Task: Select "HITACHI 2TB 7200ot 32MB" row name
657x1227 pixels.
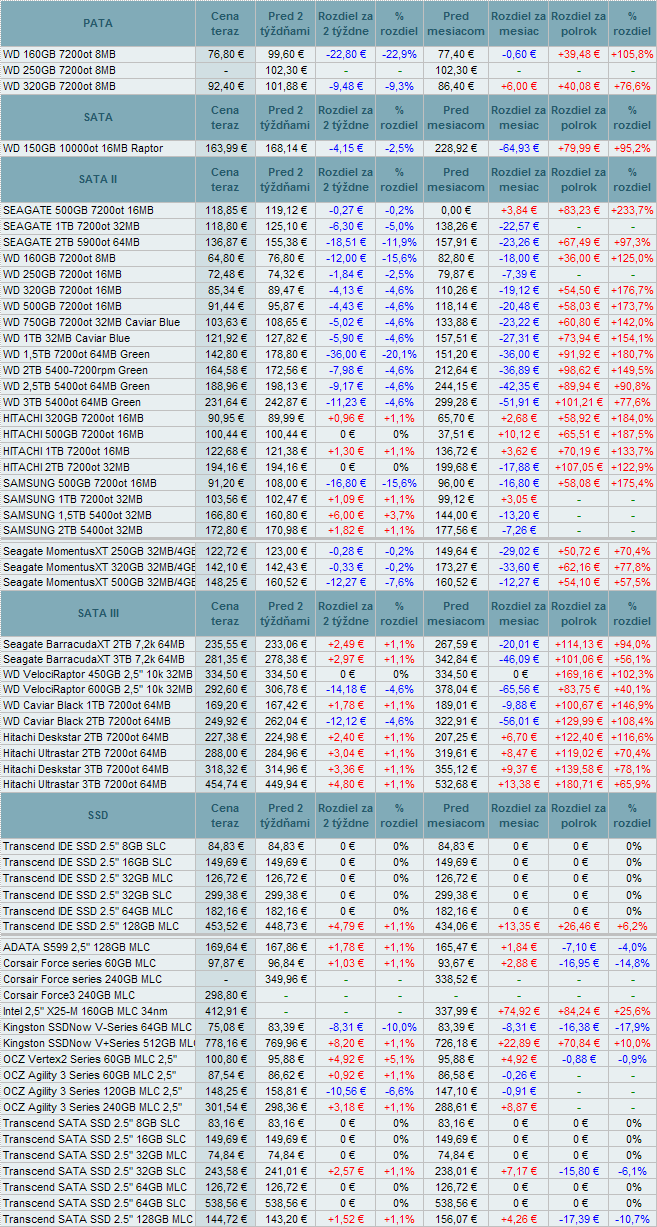Action: tap(67, 466)
